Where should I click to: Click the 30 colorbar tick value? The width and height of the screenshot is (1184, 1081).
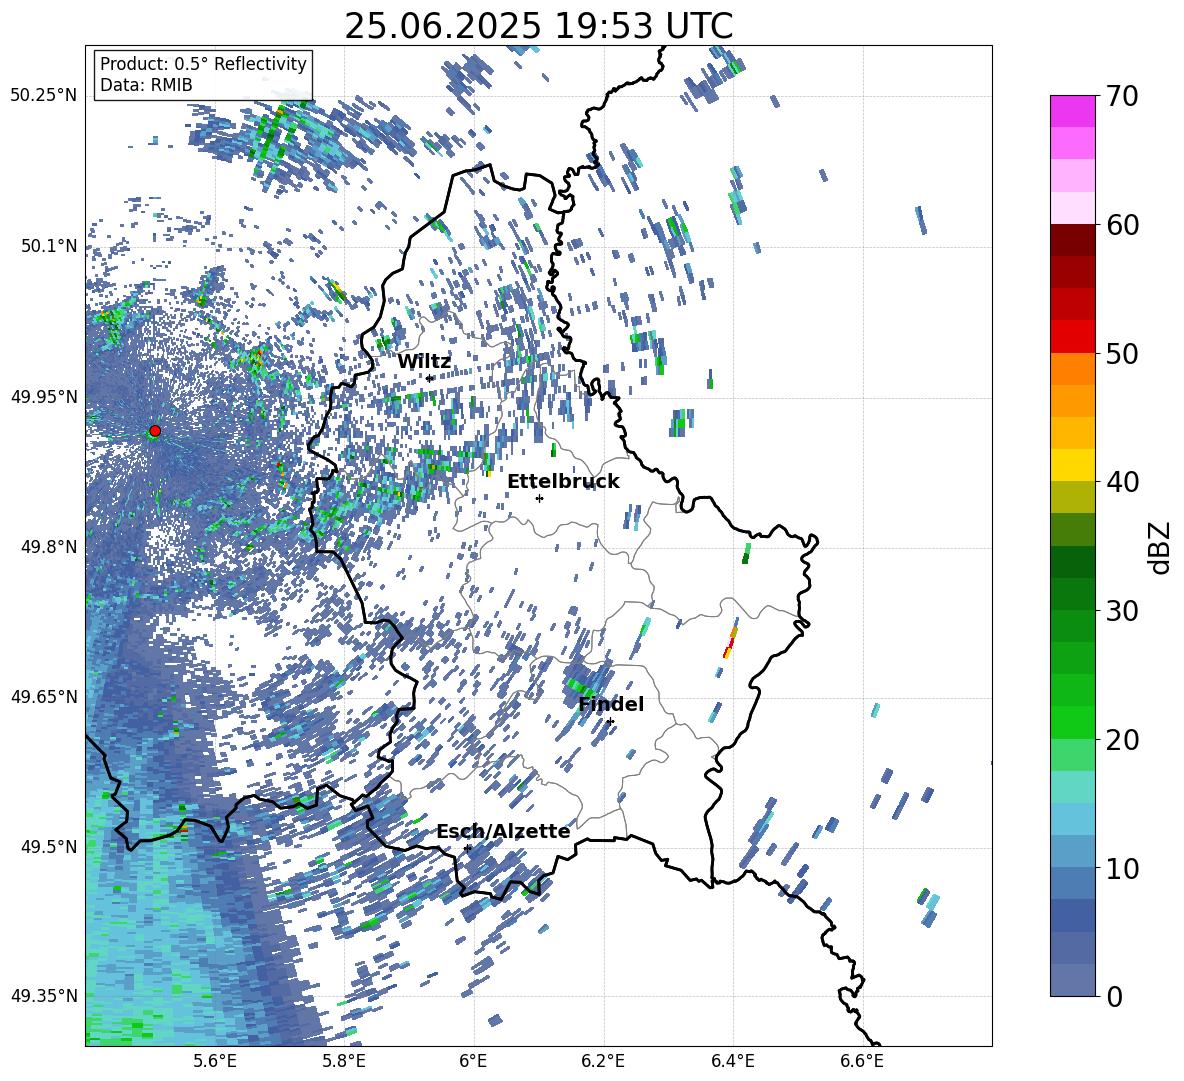pyautogui.click(x=1121, y=610)
